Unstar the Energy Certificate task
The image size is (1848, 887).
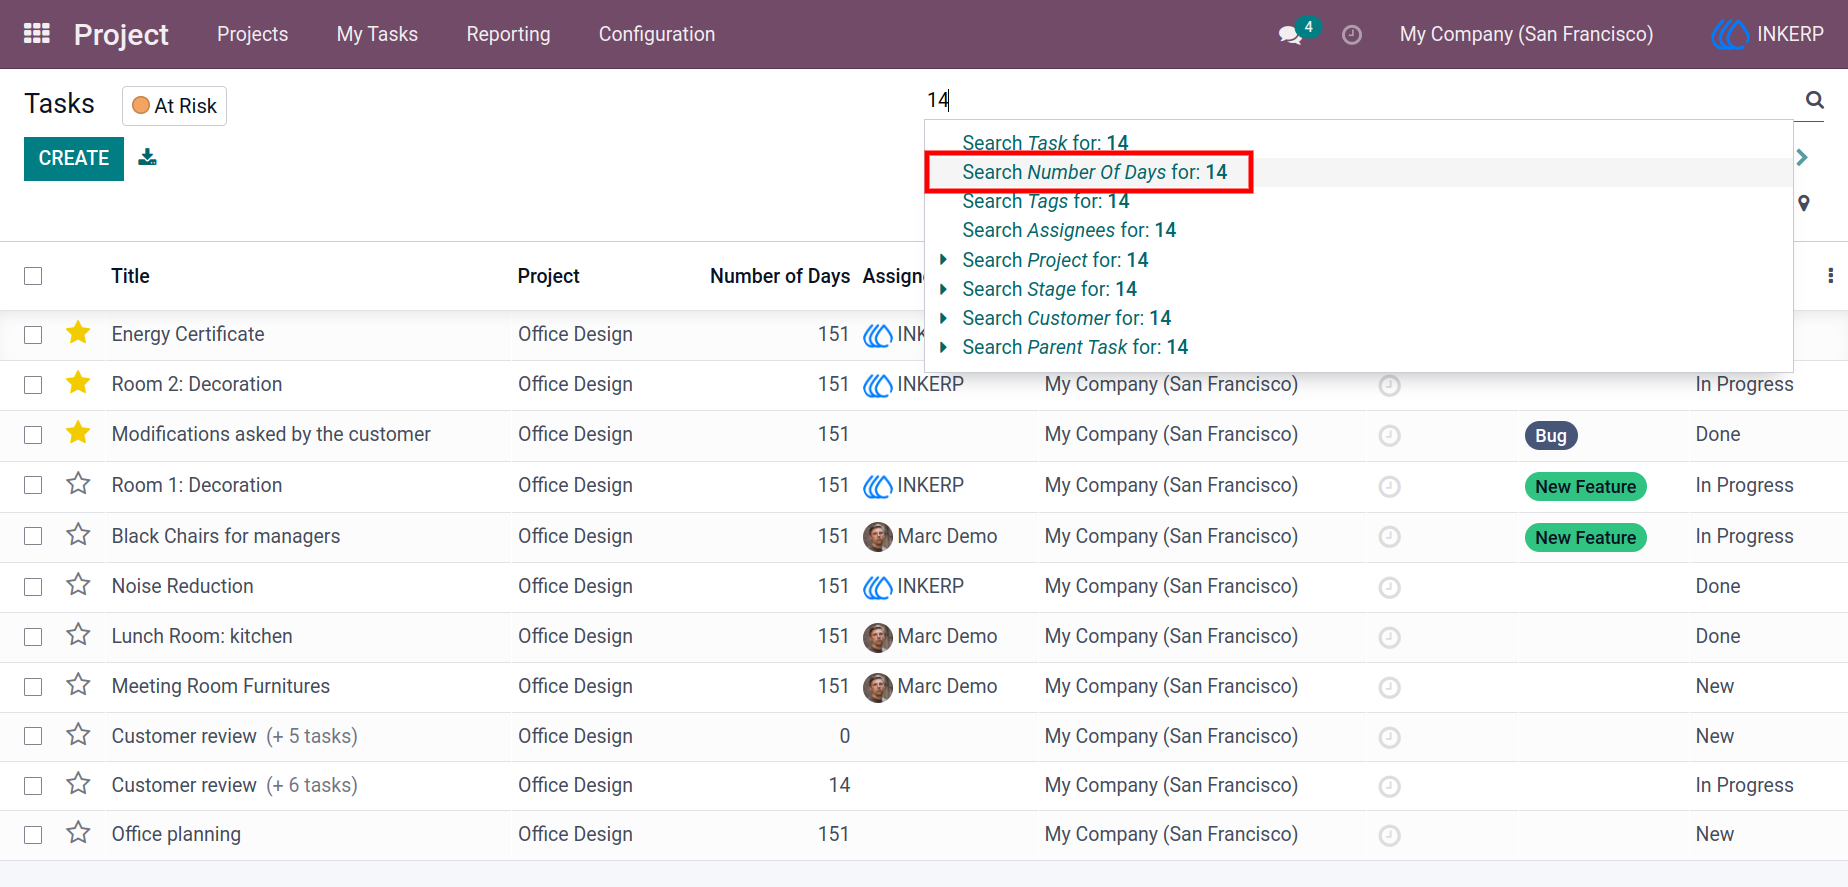coord(78,333)
